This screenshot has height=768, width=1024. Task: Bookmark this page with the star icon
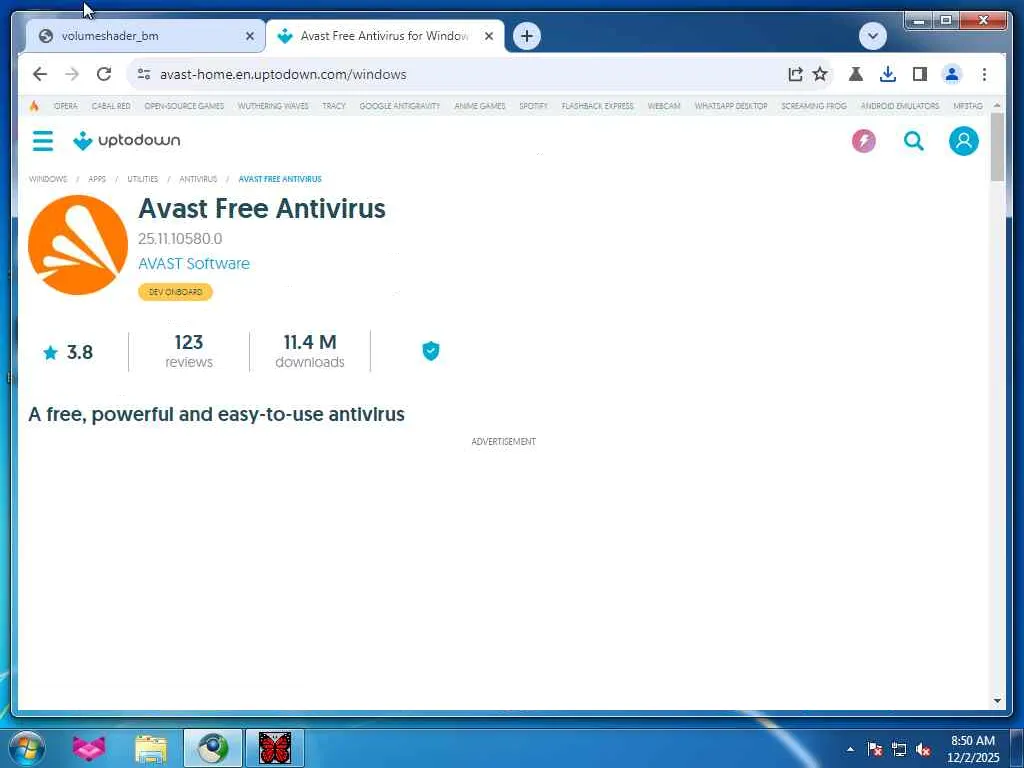820,74
